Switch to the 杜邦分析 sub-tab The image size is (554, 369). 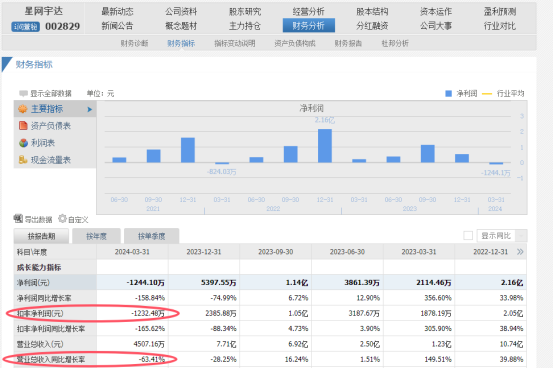pos(395,43)
